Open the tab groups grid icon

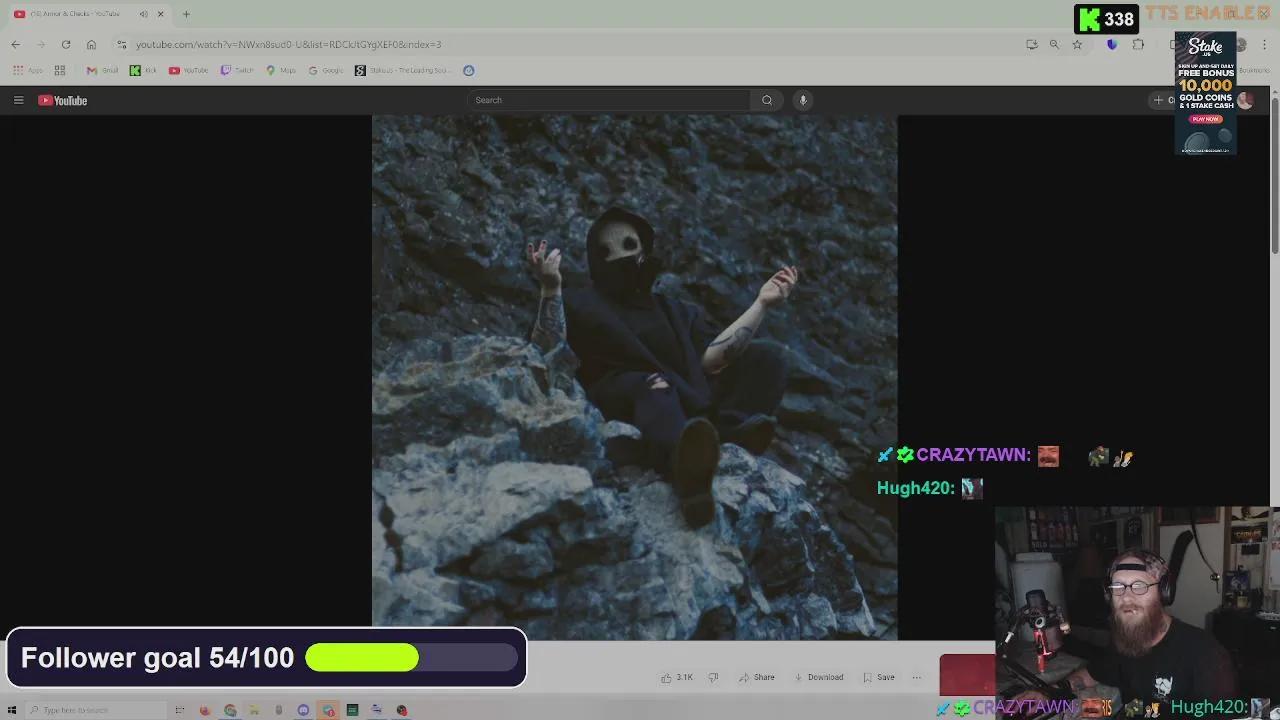[60, 70]
